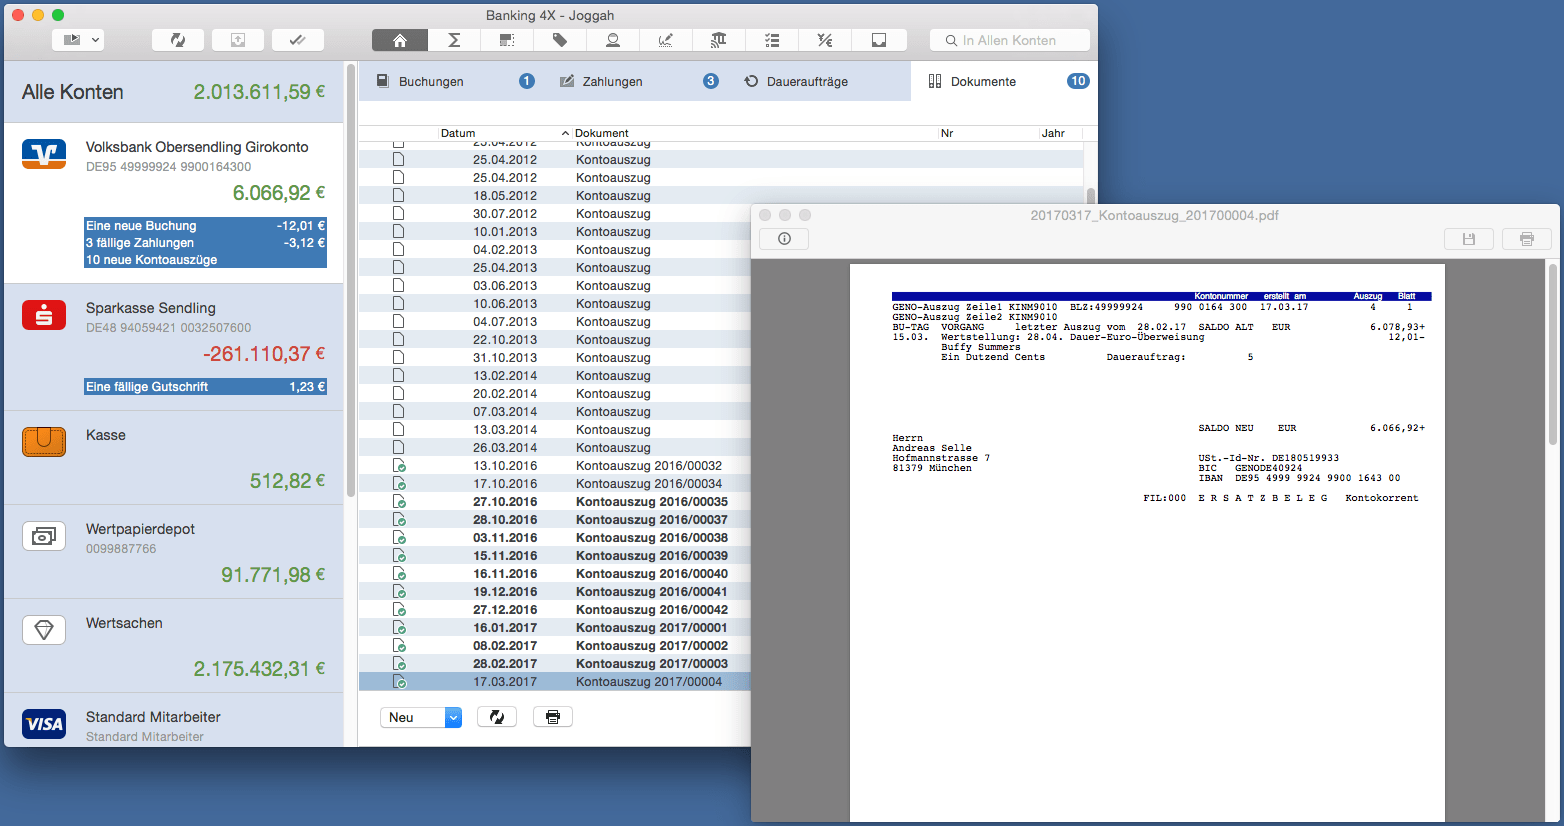1564x826 pixels.
Task: Open '10 neue Kontoauszüge' notification
Action: [205, 260]
